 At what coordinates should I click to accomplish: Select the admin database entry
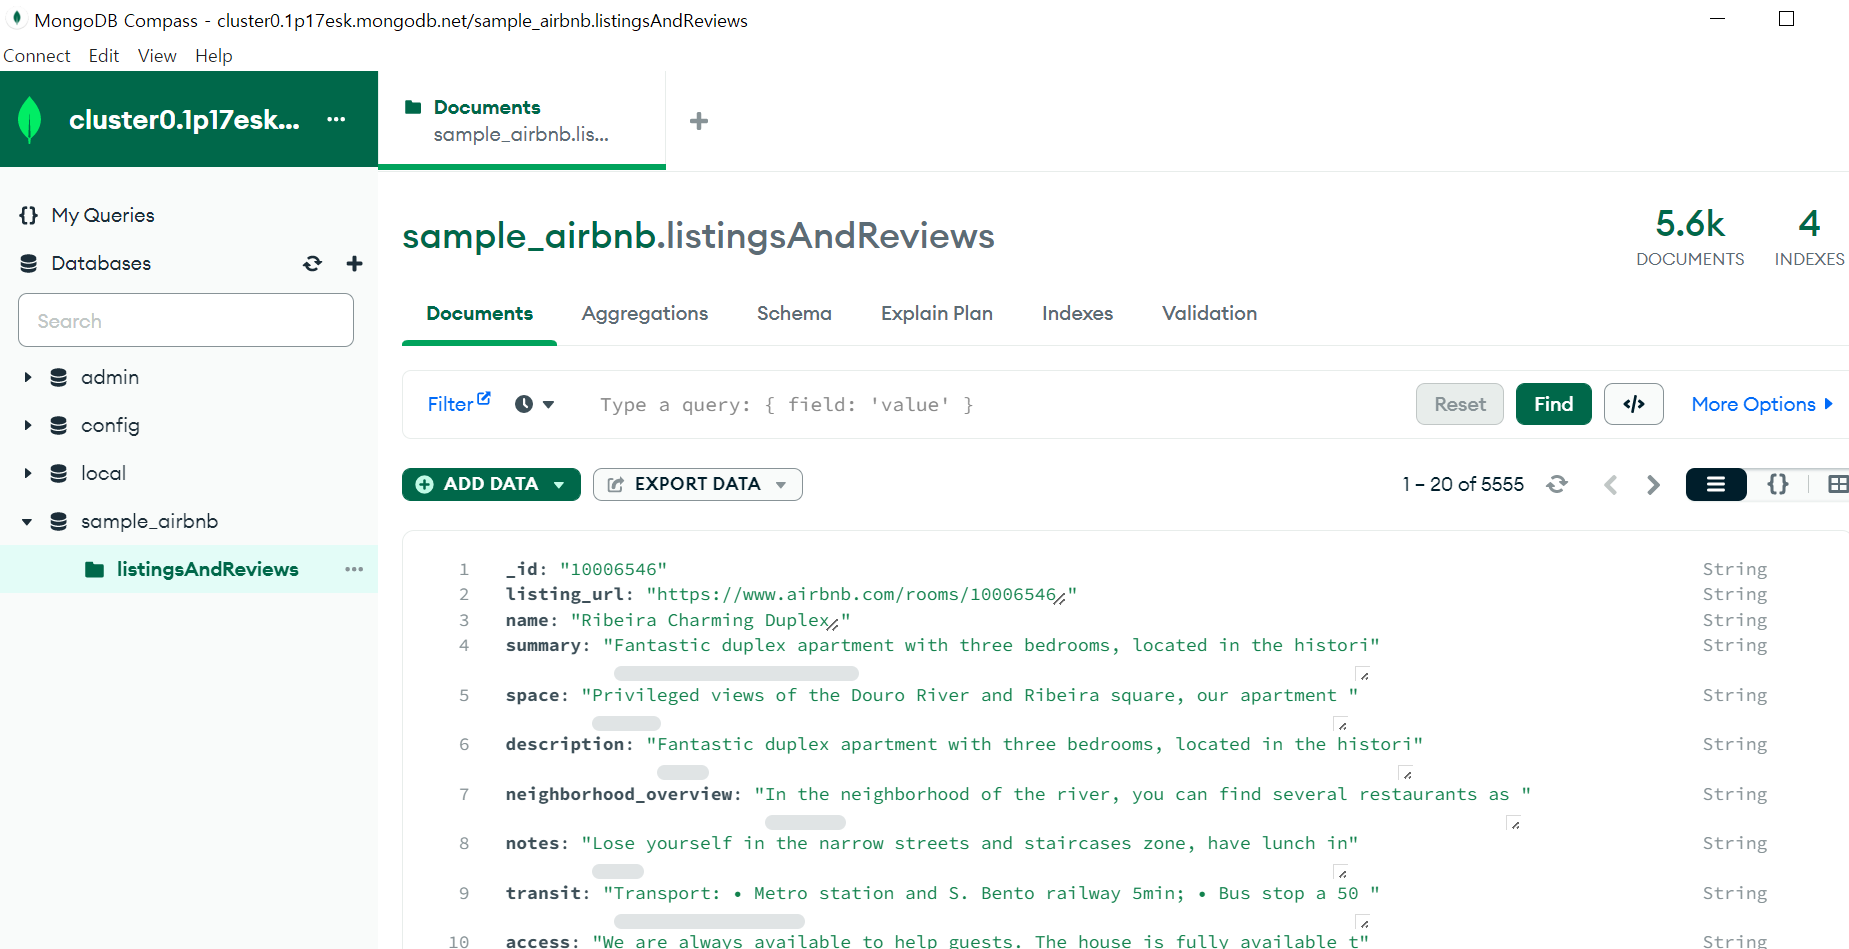[x=110, y=377]
